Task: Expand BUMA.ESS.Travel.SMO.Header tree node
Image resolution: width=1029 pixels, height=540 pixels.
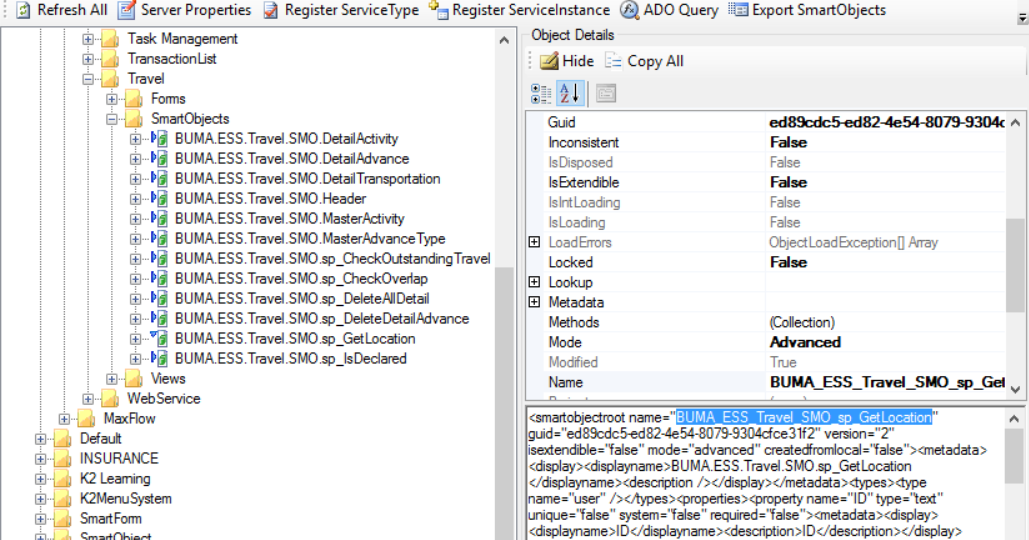Action: click(135, 199)
